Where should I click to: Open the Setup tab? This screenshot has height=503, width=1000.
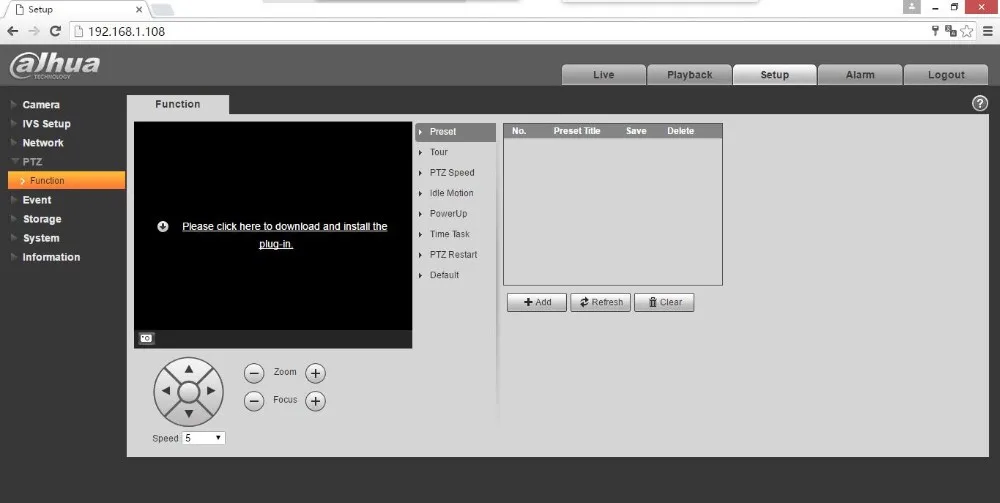[774, 75]
